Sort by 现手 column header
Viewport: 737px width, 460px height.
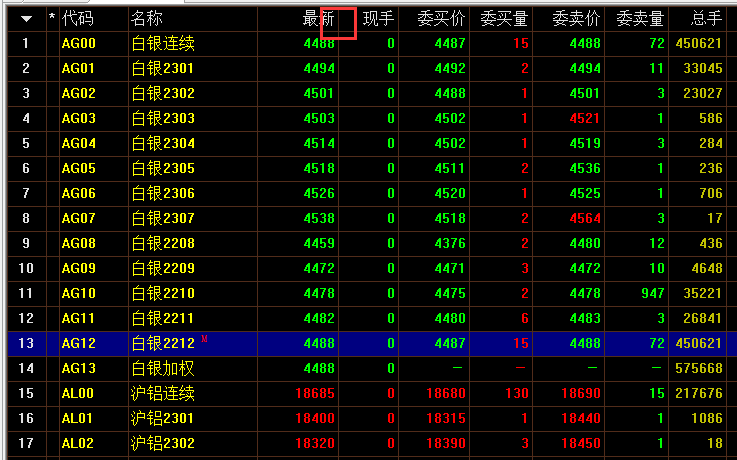pos(378,19)
